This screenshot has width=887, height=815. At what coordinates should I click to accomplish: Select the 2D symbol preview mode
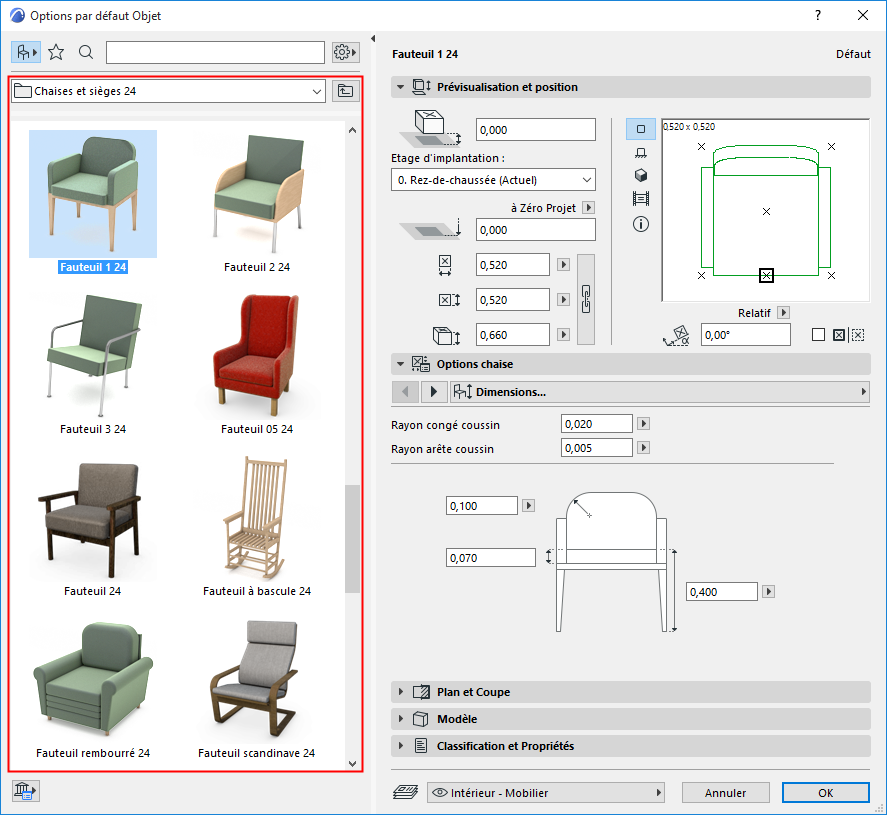(x=641, y=129)
